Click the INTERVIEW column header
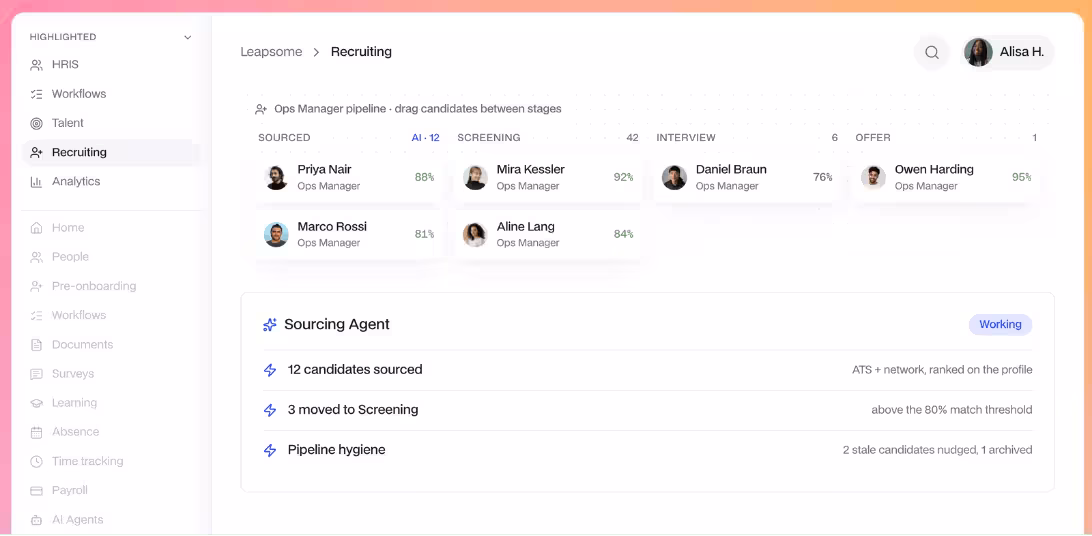1092x536 pixels. pyautogui.click(x=686, y=138)
